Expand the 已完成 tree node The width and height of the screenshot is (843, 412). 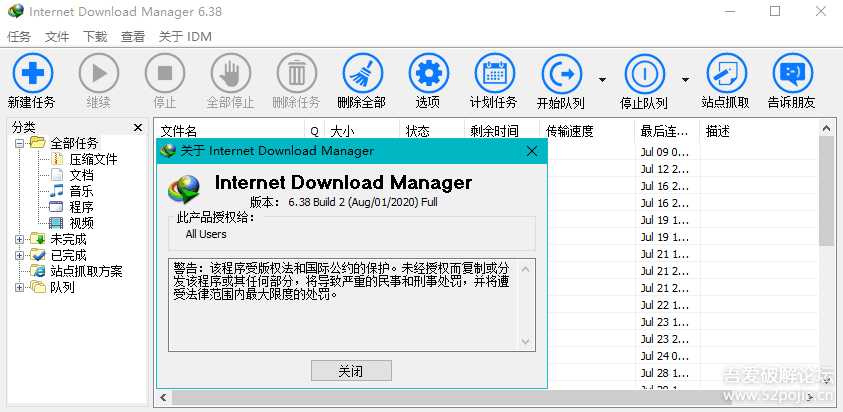pos(20,255)
